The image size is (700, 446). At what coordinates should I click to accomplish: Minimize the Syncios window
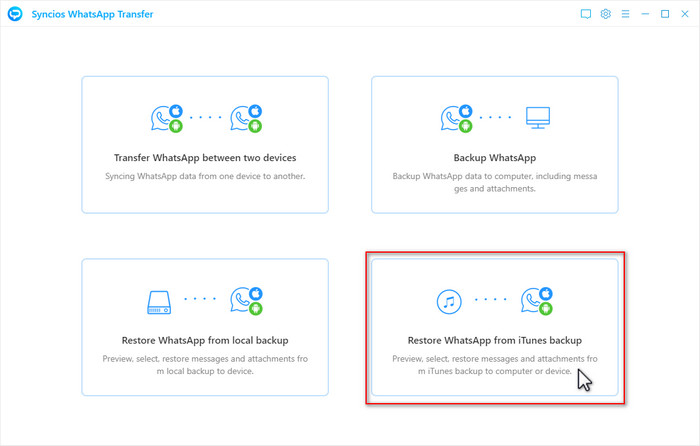[x=645, y=14]
